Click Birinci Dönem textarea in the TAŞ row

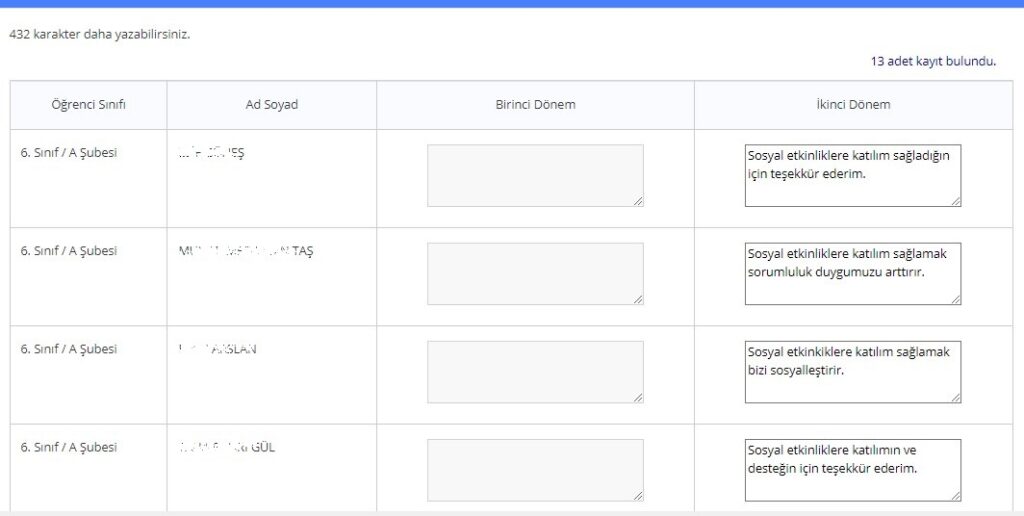click(x=535, y=274)
